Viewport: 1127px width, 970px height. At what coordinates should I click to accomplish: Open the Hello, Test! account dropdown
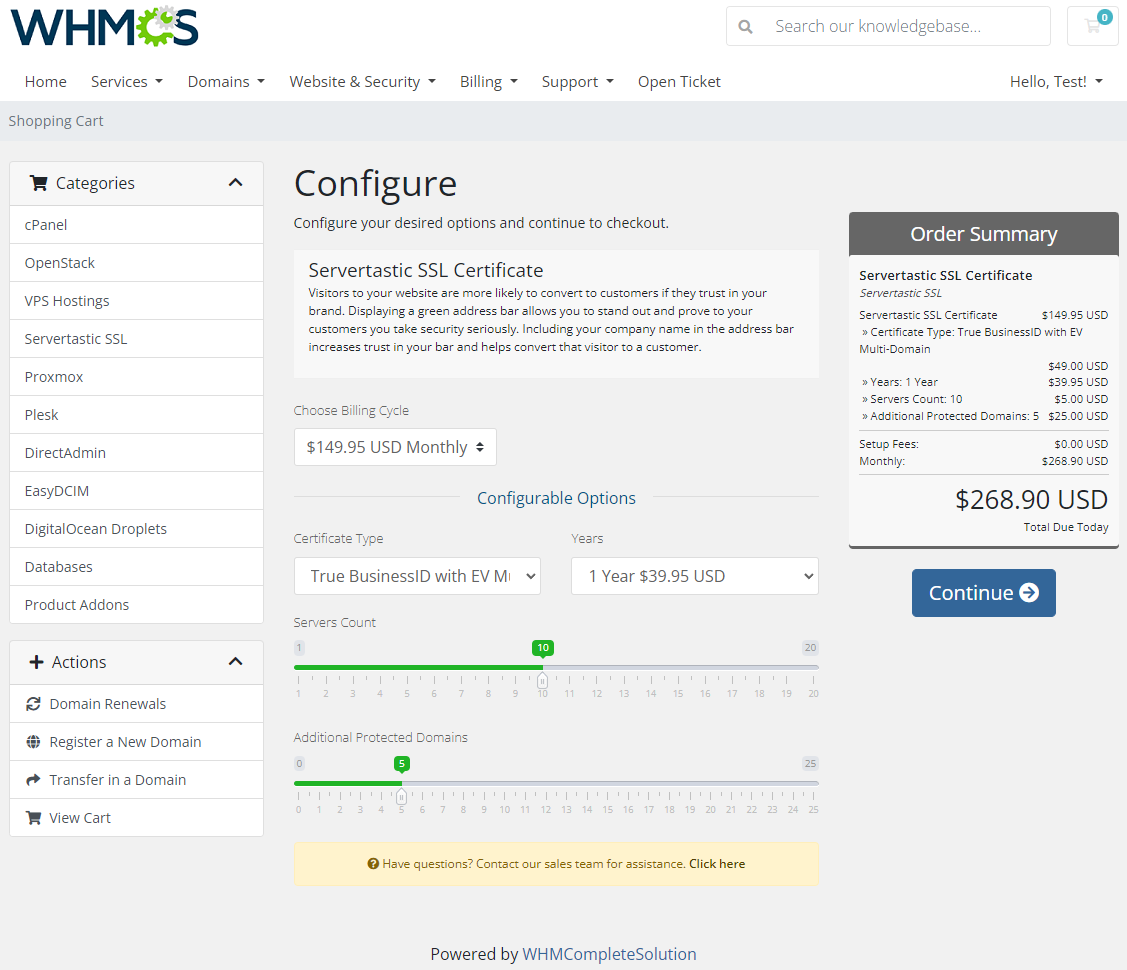[x=1056, y=82]
